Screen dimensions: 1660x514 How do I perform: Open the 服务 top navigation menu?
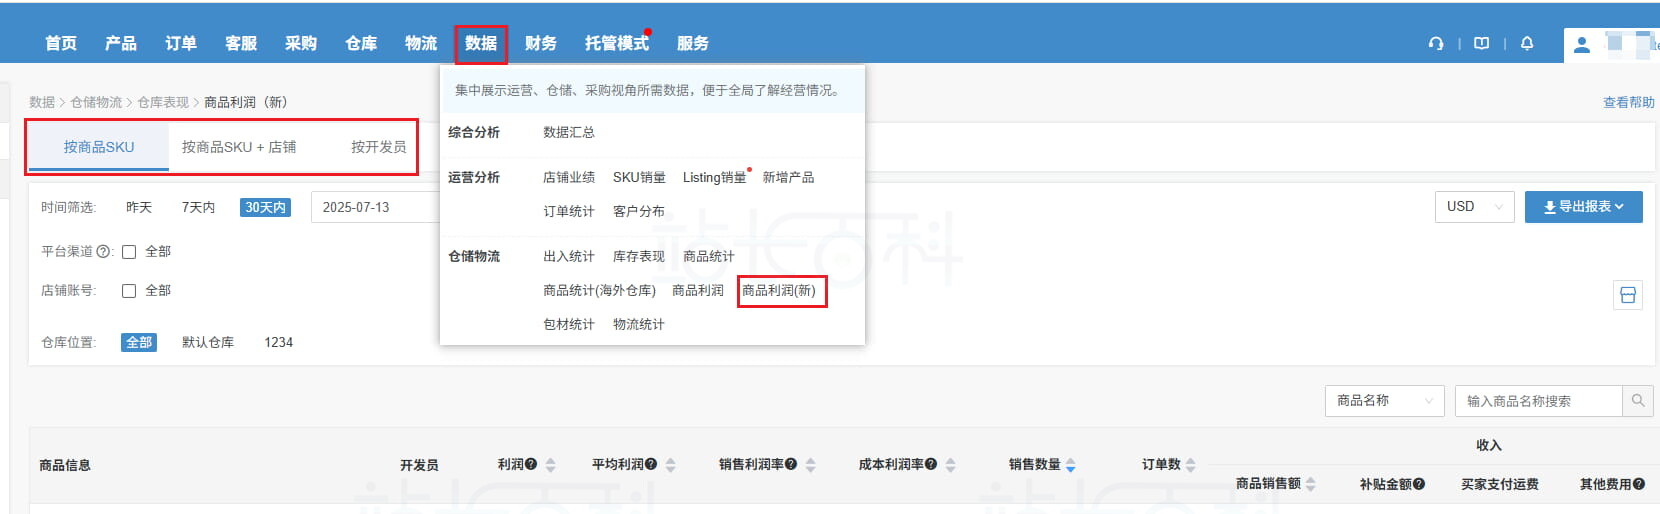(x=692, y=43)
